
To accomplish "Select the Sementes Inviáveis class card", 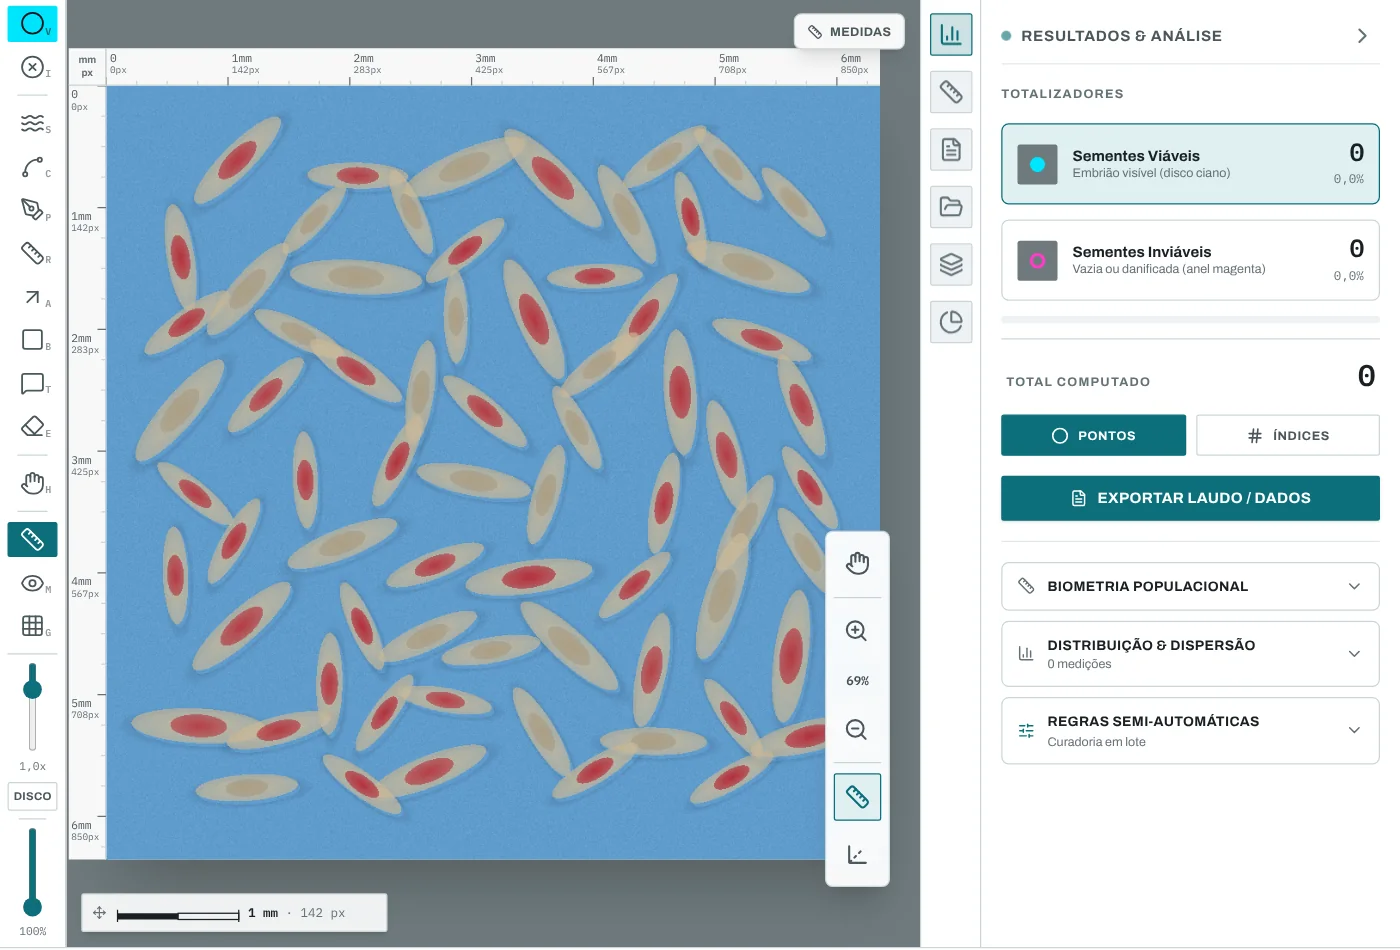I will click(1190, 260).
